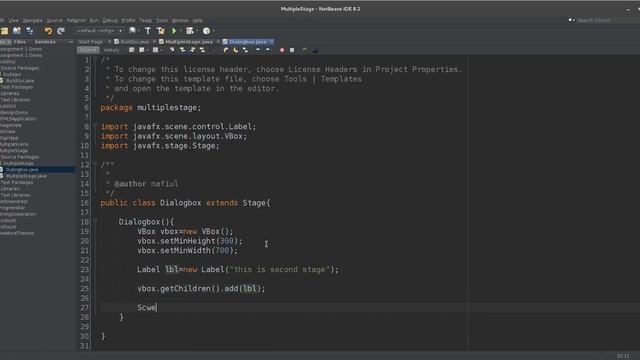Minimize the Projects panel group

pyautogui.click(x=71, y=42)
